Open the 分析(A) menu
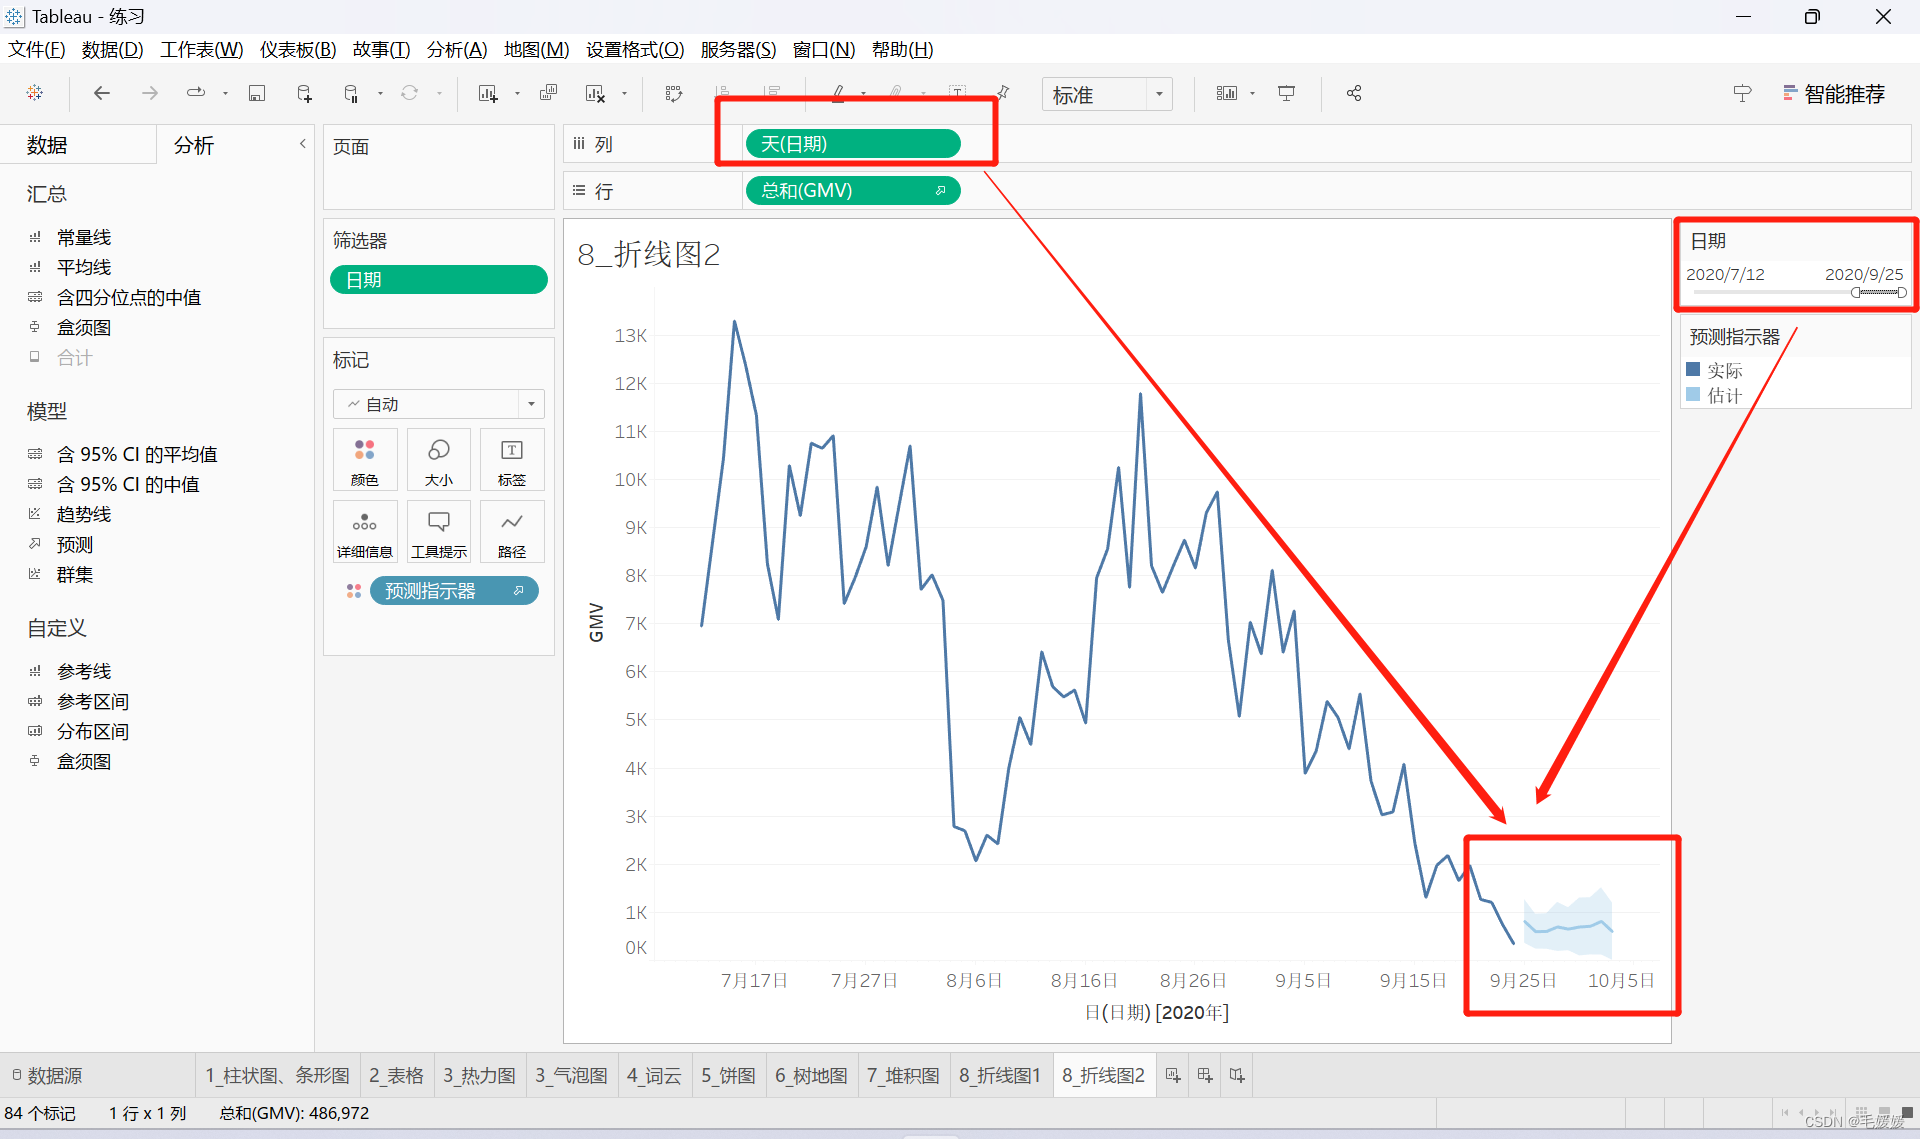 (457, 49)
